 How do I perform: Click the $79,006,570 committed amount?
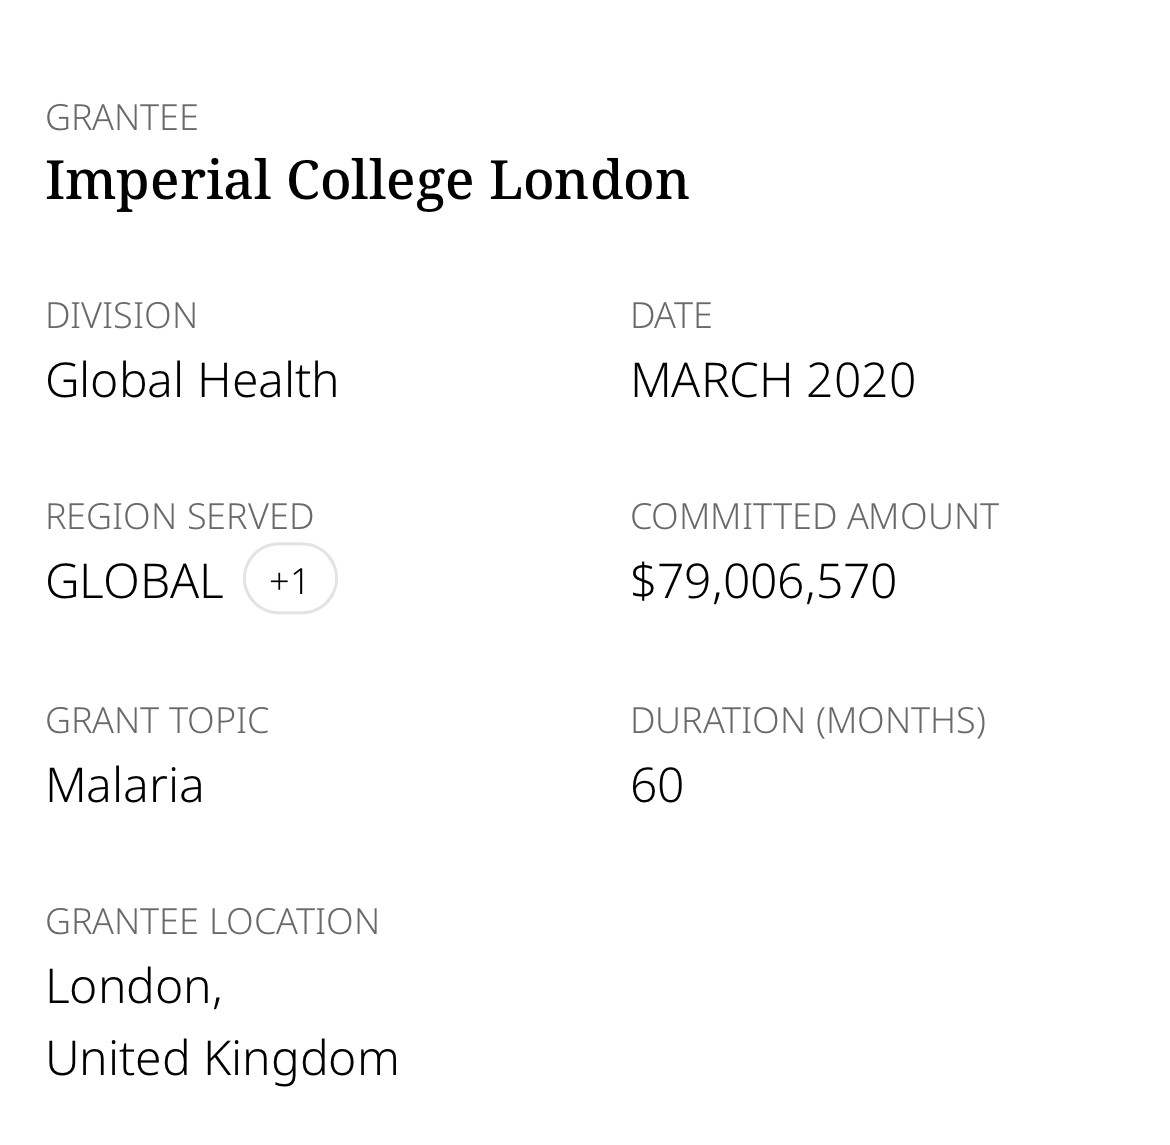pos(763,582)
